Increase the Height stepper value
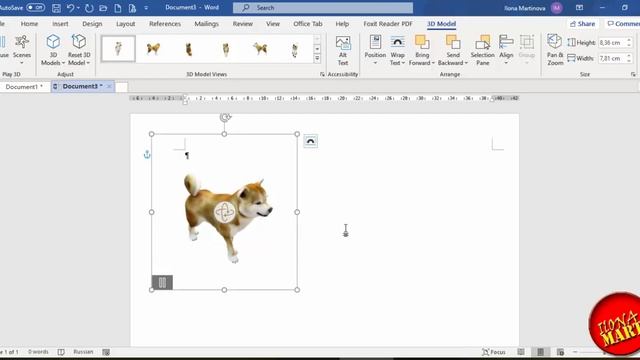The image size is (640, 360). 629,40
